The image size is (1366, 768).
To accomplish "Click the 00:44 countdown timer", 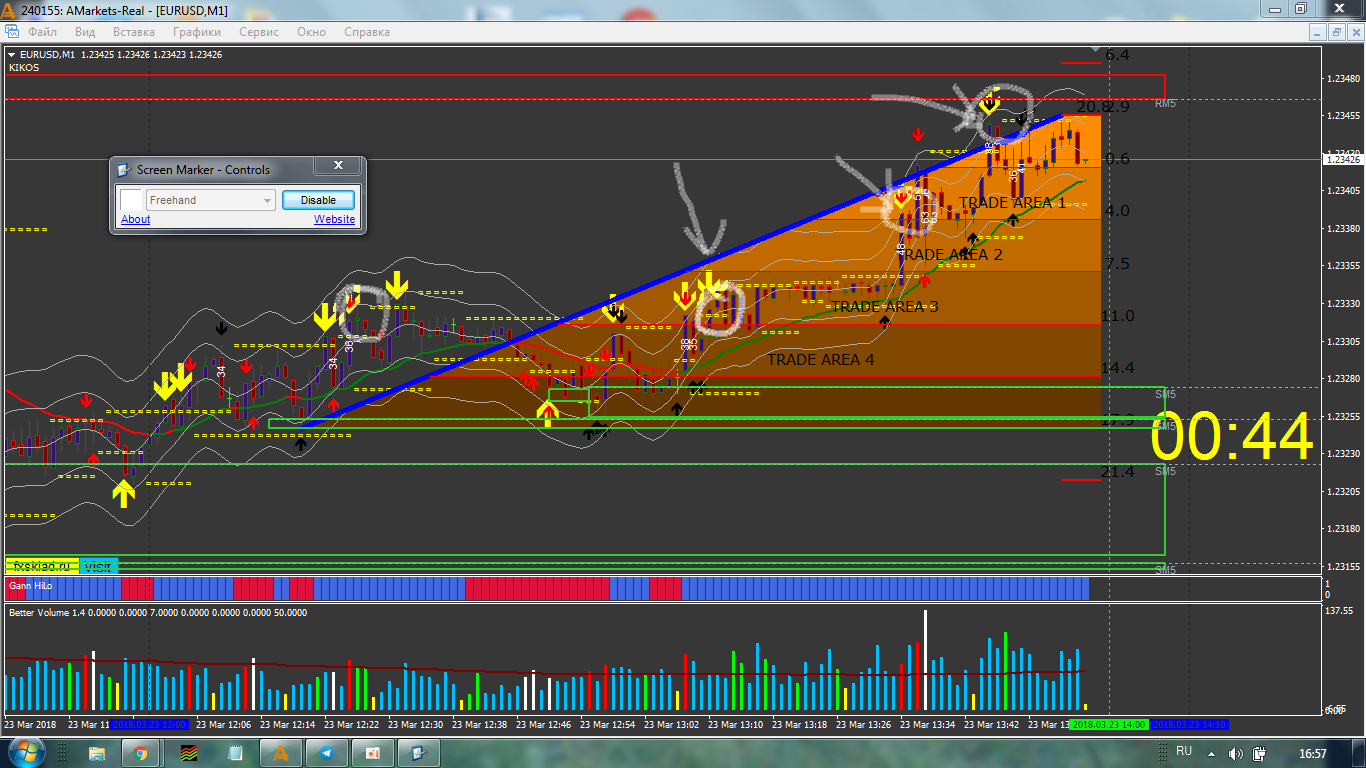I will [x=1232, y=437].
